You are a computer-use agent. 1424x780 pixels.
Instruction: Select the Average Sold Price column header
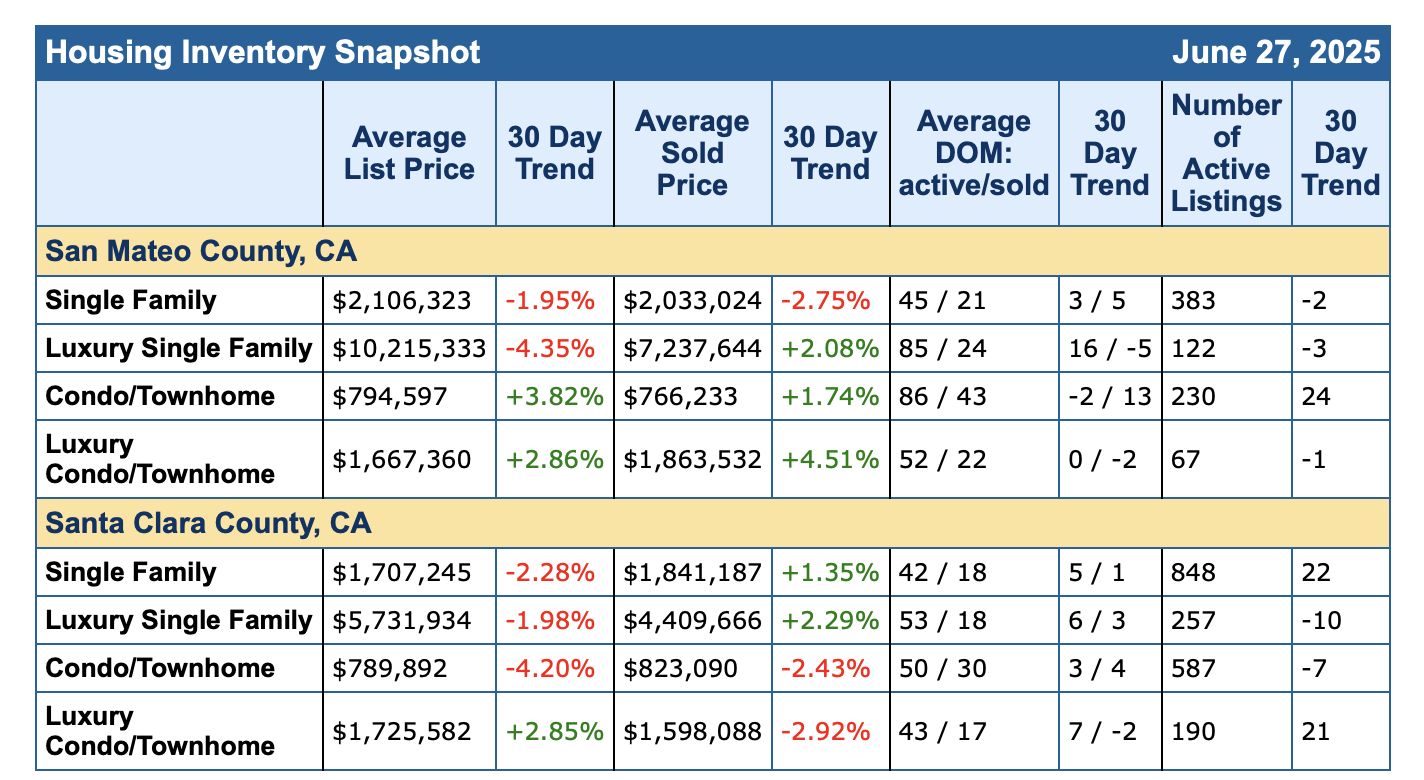(692, 153)
